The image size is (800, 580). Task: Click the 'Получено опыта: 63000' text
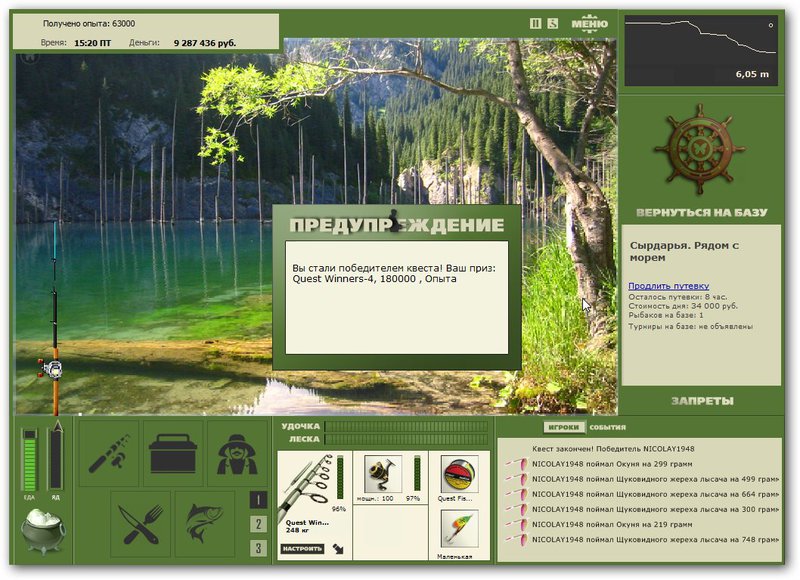pos(89,23)
